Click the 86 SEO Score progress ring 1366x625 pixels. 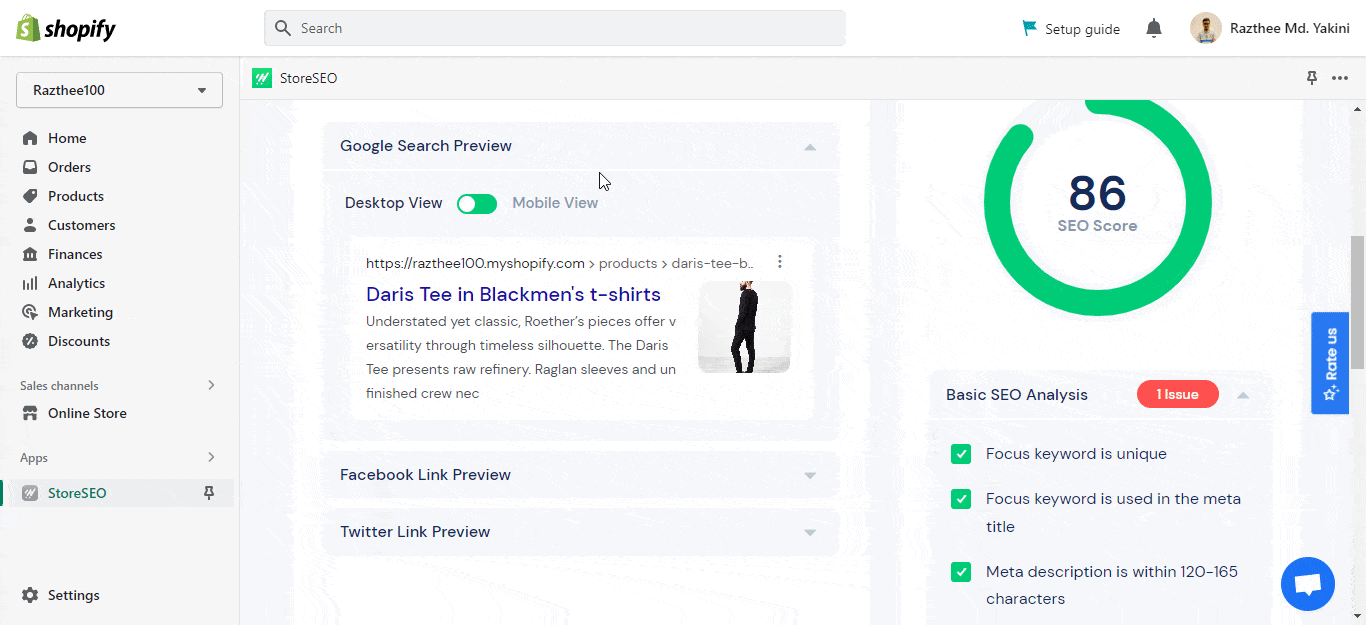[x=1097, y=203]
